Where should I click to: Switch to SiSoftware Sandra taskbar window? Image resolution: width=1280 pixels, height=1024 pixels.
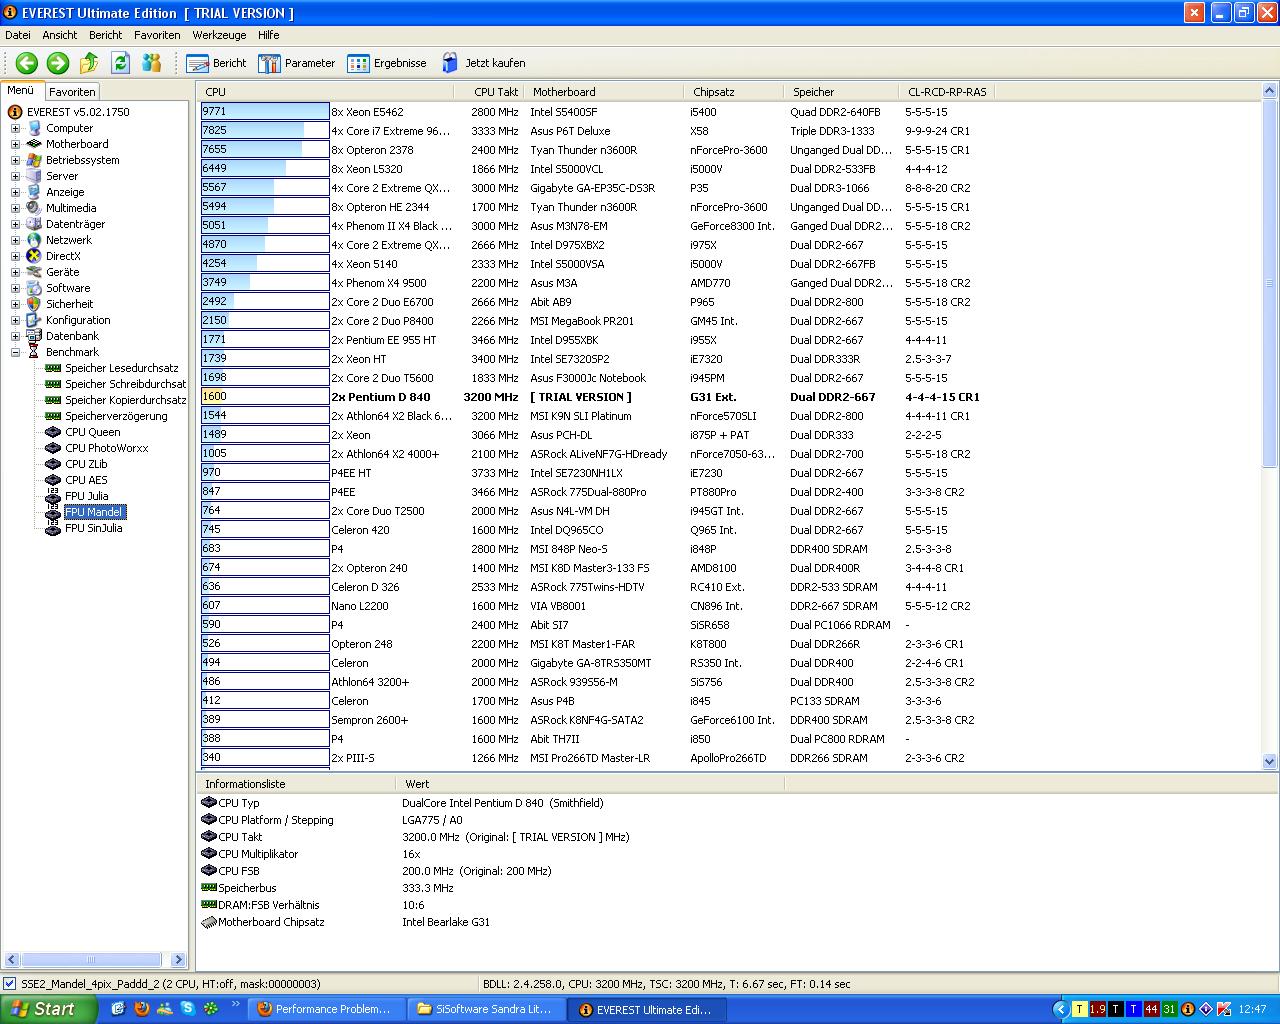486,1009
